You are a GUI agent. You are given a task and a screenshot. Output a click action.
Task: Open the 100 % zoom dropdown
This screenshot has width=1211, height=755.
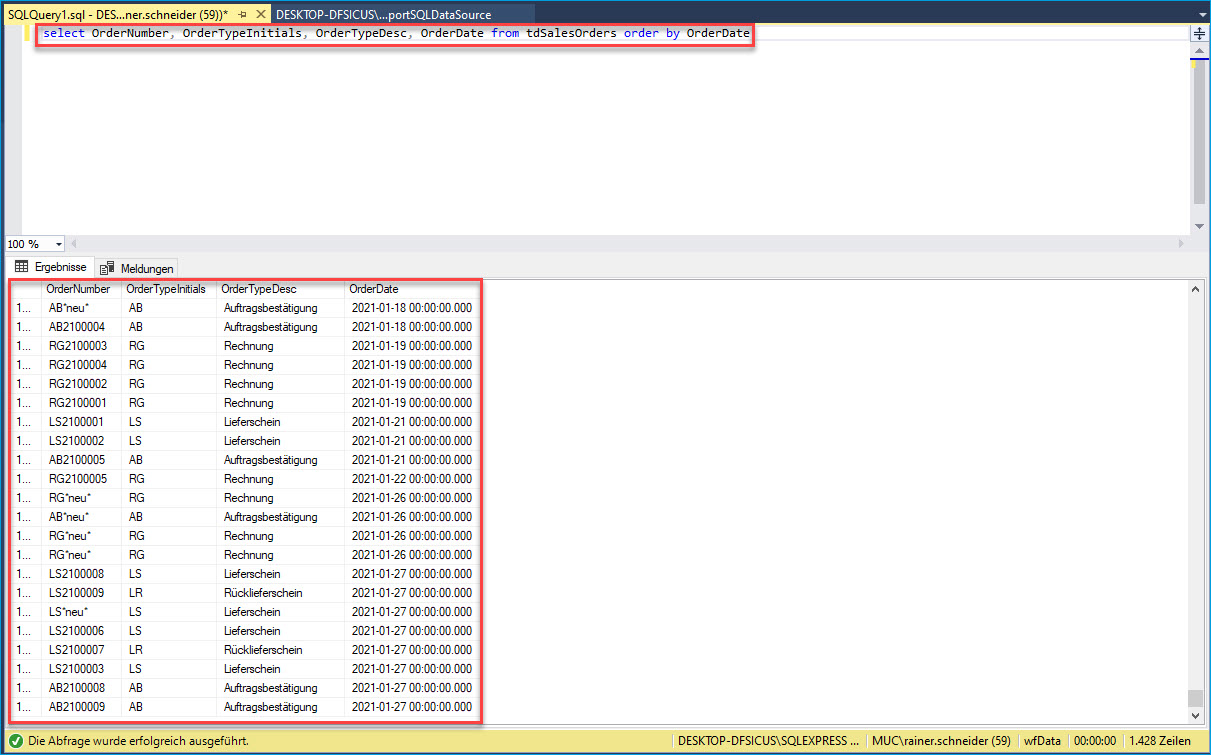pyautogui.click(x=58, y=244)
